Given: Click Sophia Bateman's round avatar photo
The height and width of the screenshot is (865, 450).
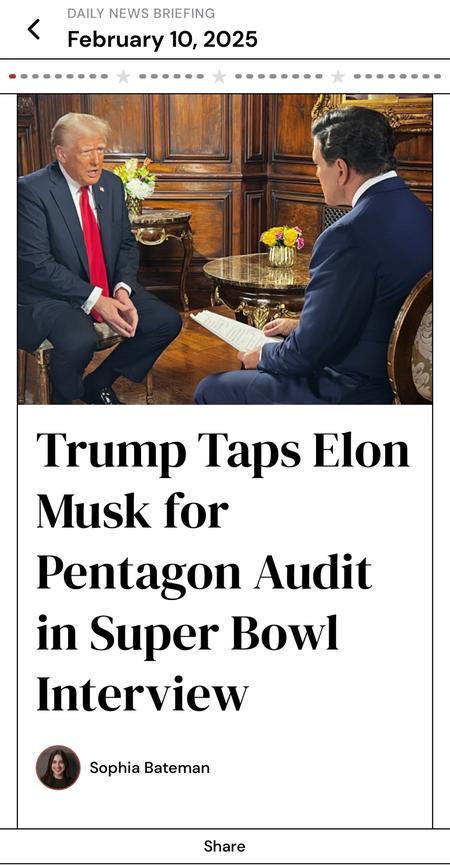Looking at the screenshot, I should [x=58, y=767].
